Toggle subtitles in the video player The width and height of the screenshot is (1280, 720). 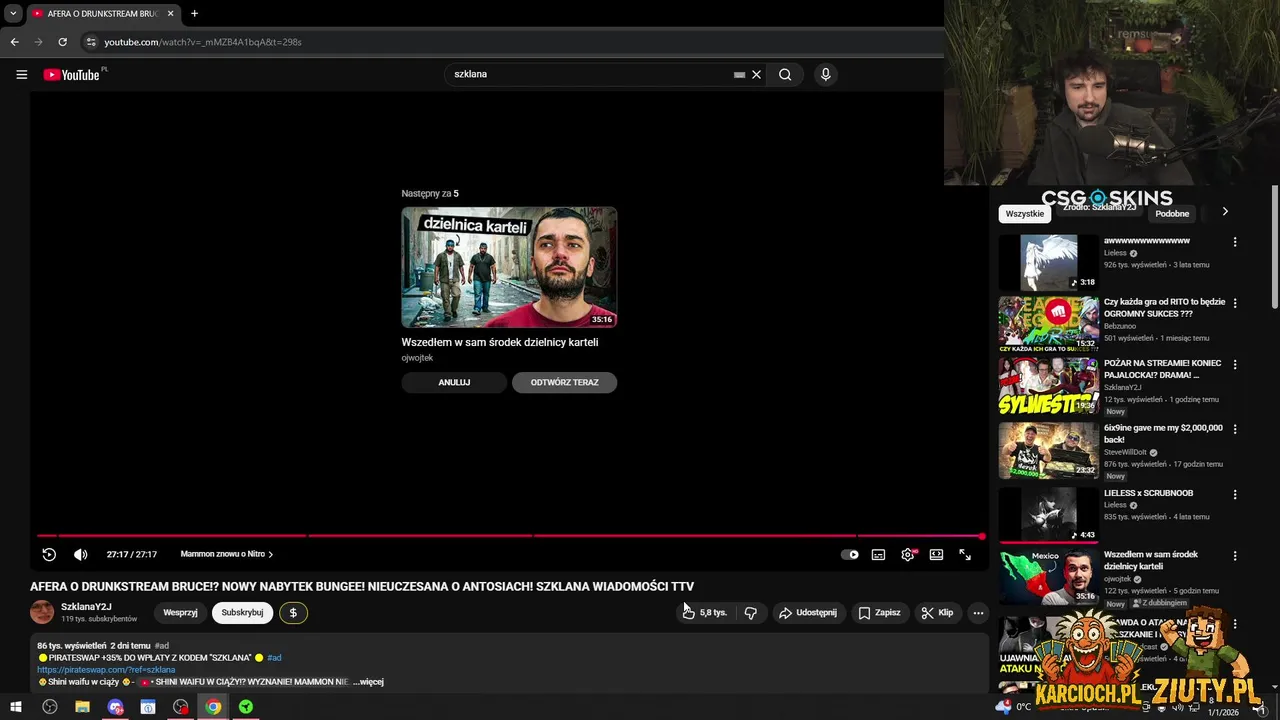[x=878, y=554]
